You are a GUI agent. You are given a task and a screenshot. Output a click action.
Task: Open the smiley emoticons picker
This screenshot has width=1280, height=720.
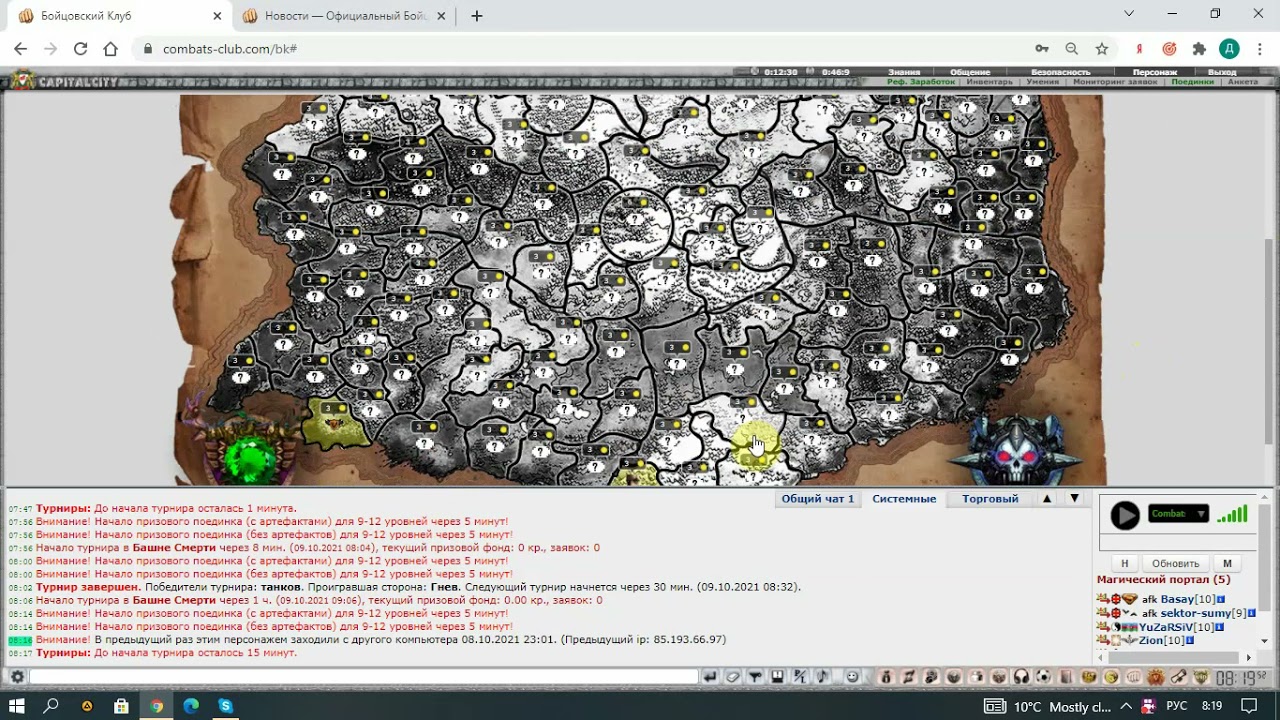click(x=853, y=677)
